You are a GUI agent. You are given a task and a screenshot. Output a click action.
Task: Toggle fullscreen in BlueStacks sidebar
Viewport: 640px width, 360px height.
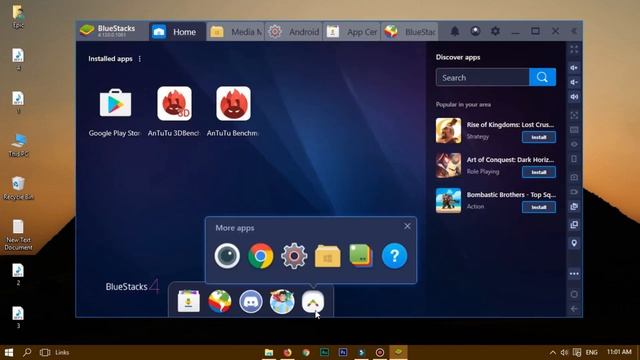[574, 49]
